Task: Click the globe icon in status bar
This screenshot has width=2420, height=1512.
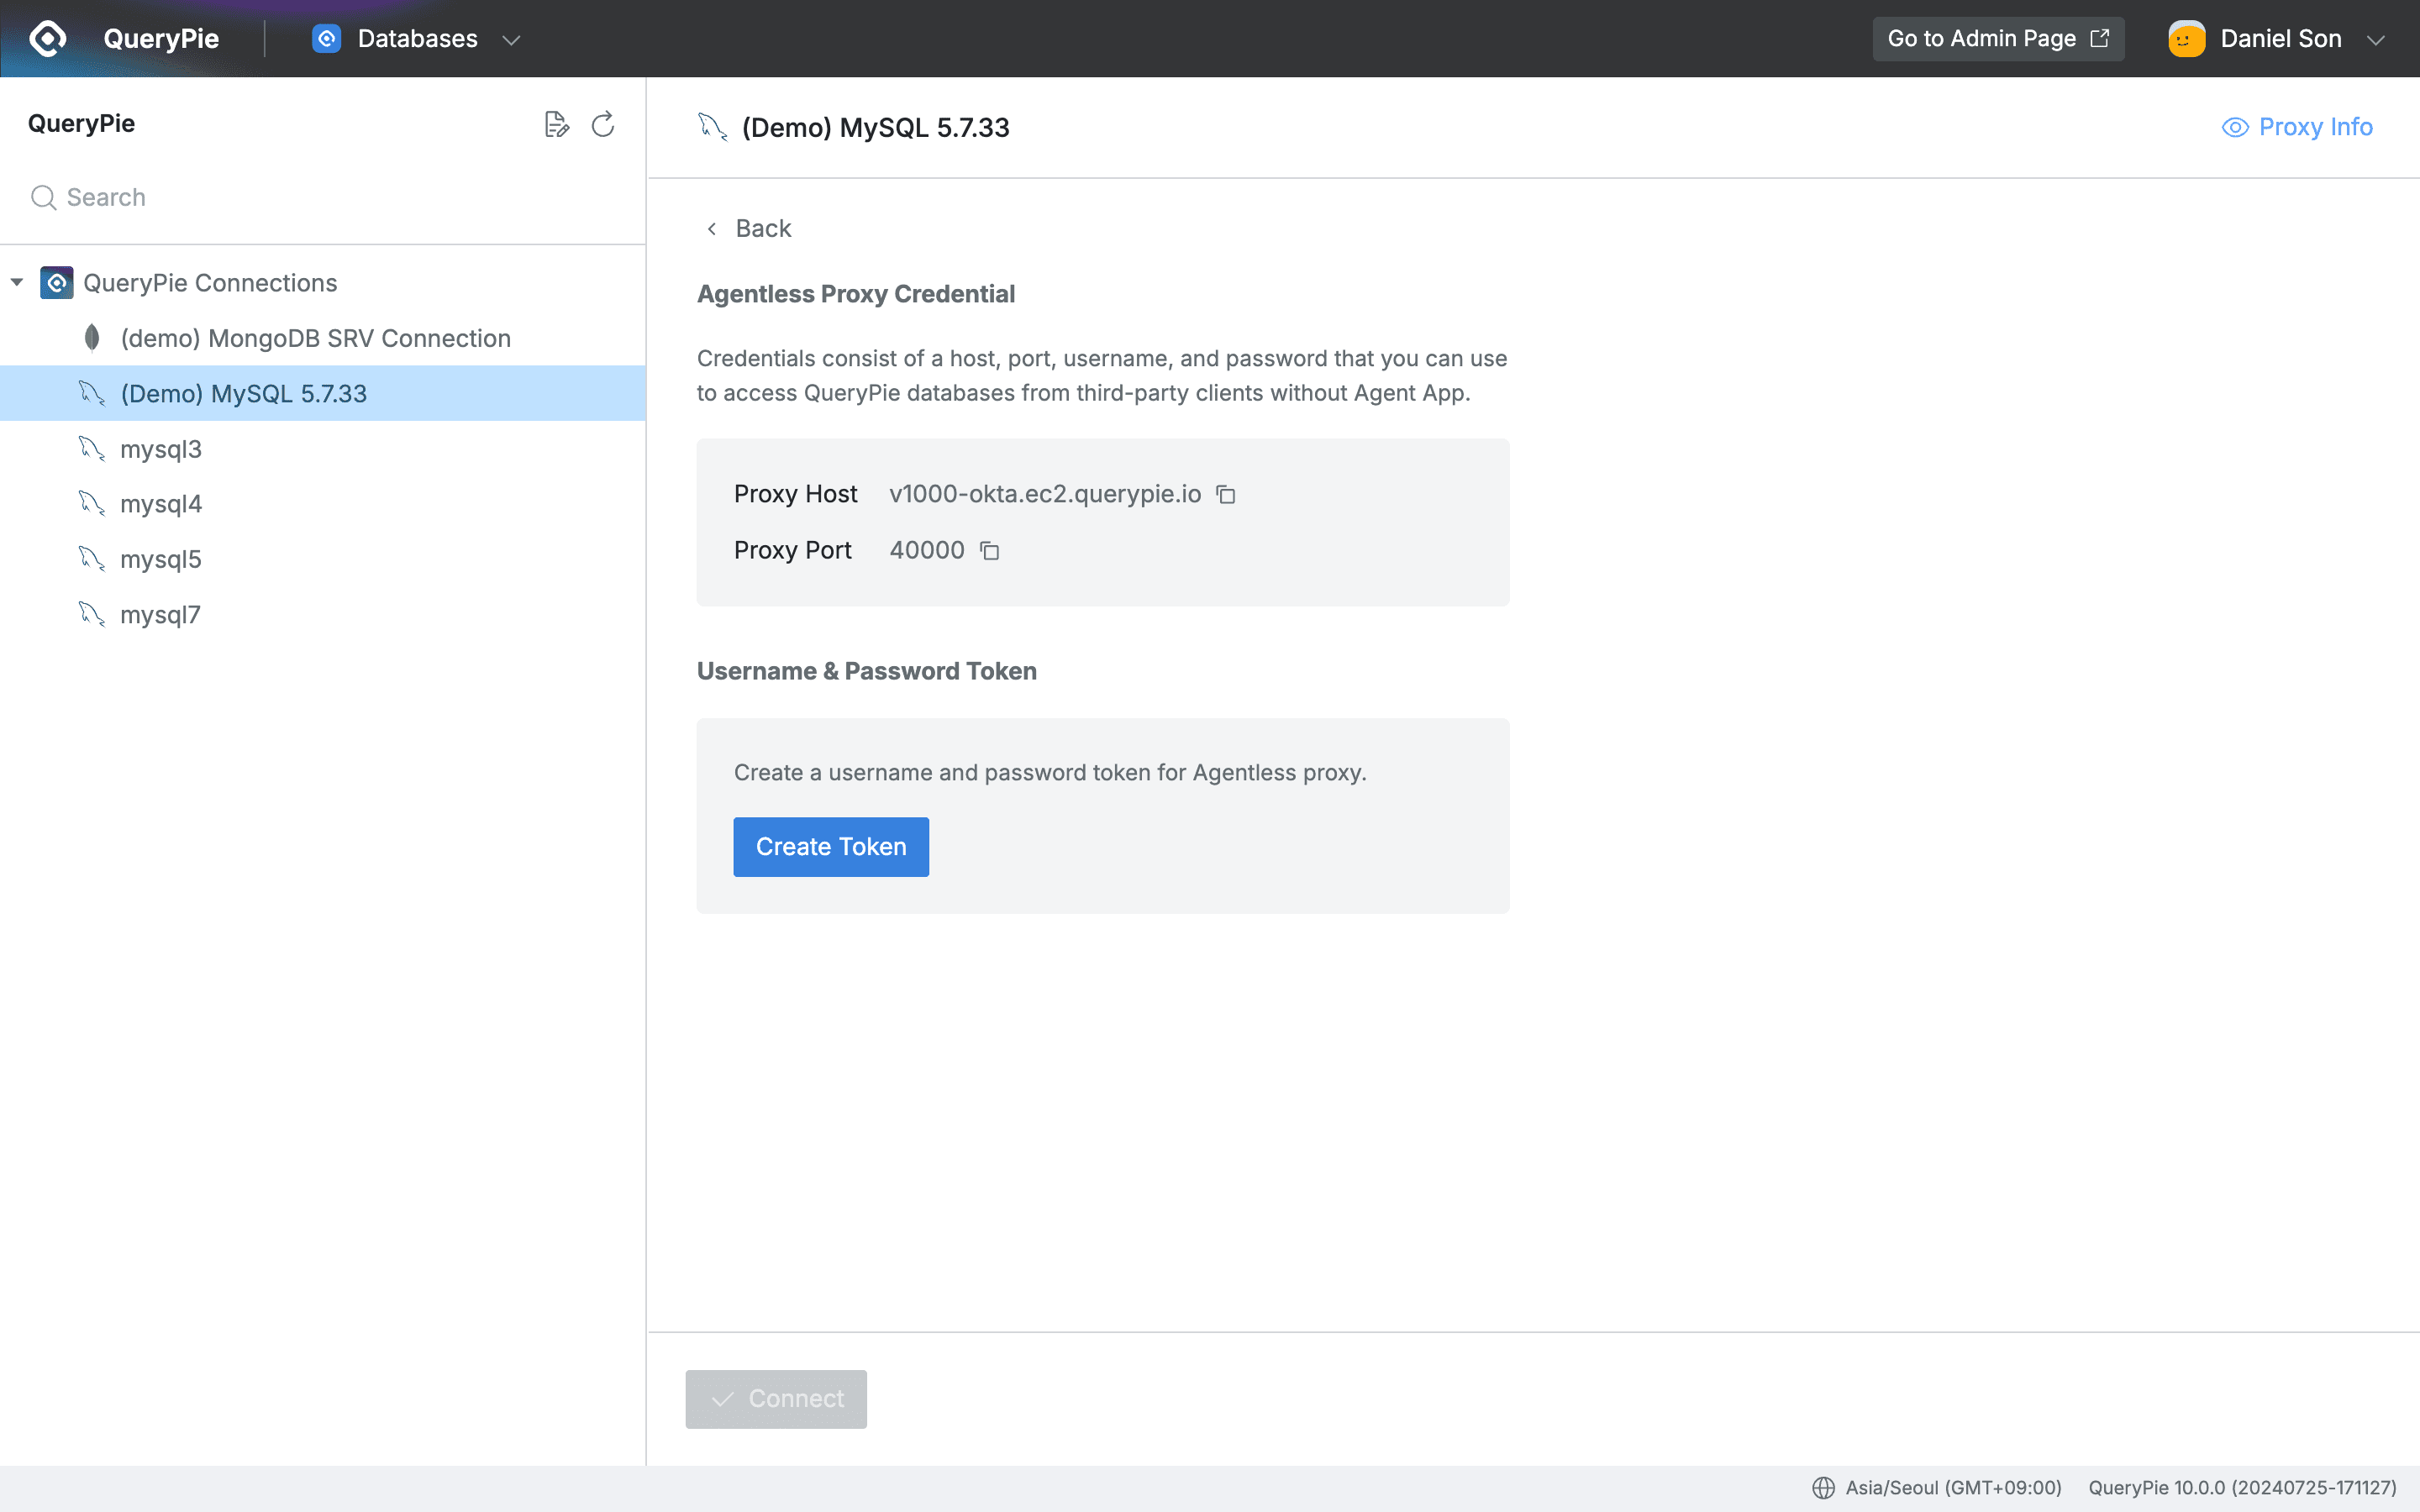Action: click(1822, 1487)
